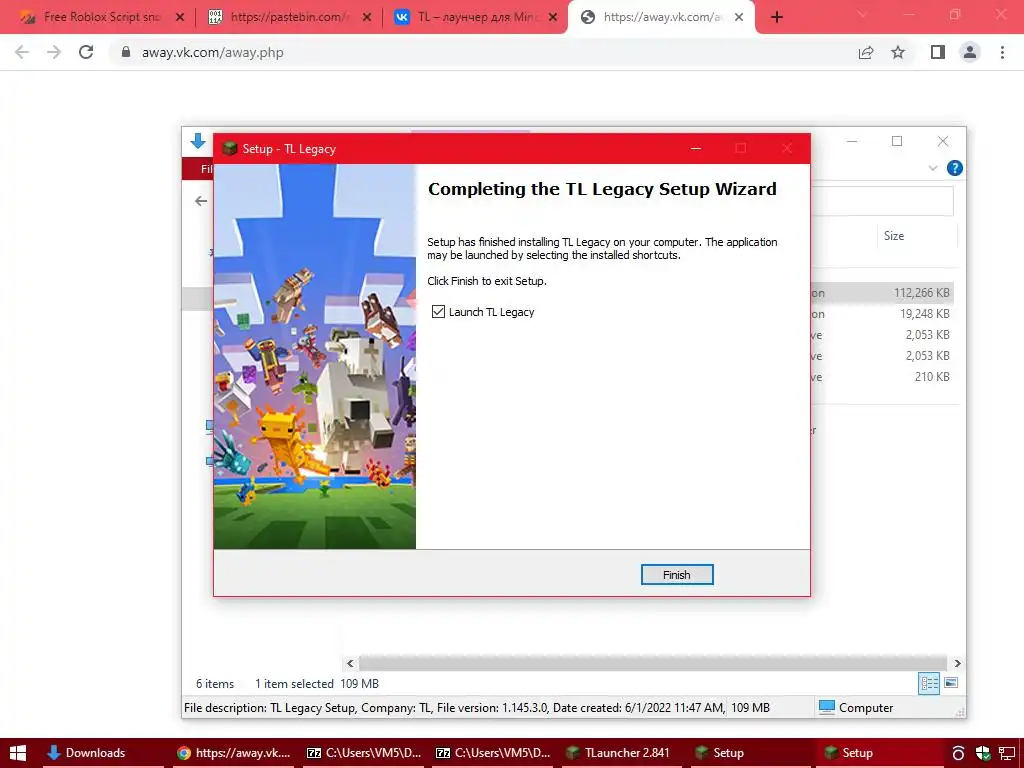
Task: Click the Setup - TL Legacy title icon
Action: [229, 148]
